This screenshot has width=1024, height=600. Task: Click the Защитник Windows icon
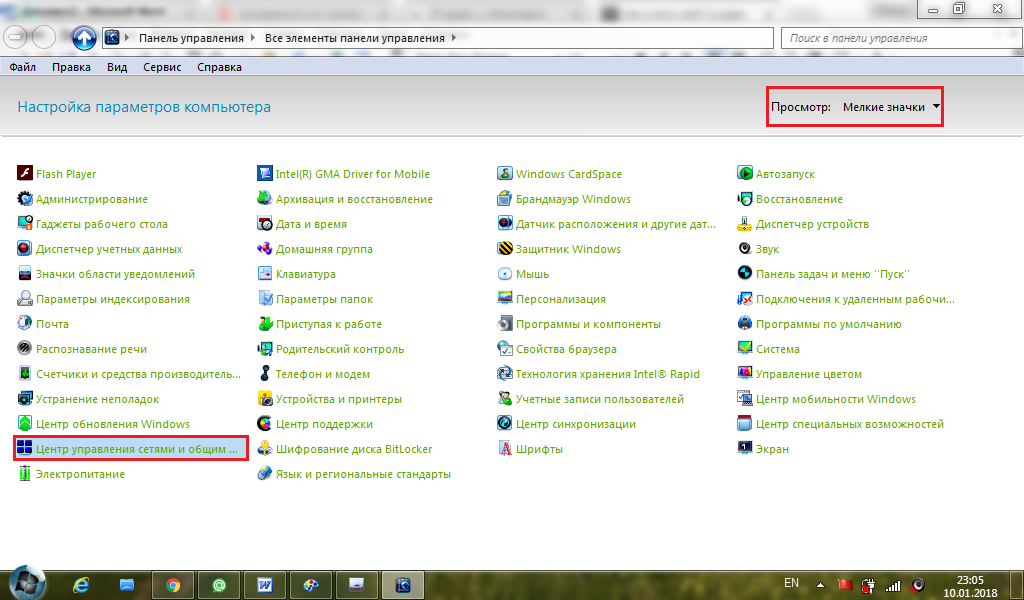(505, 248)
